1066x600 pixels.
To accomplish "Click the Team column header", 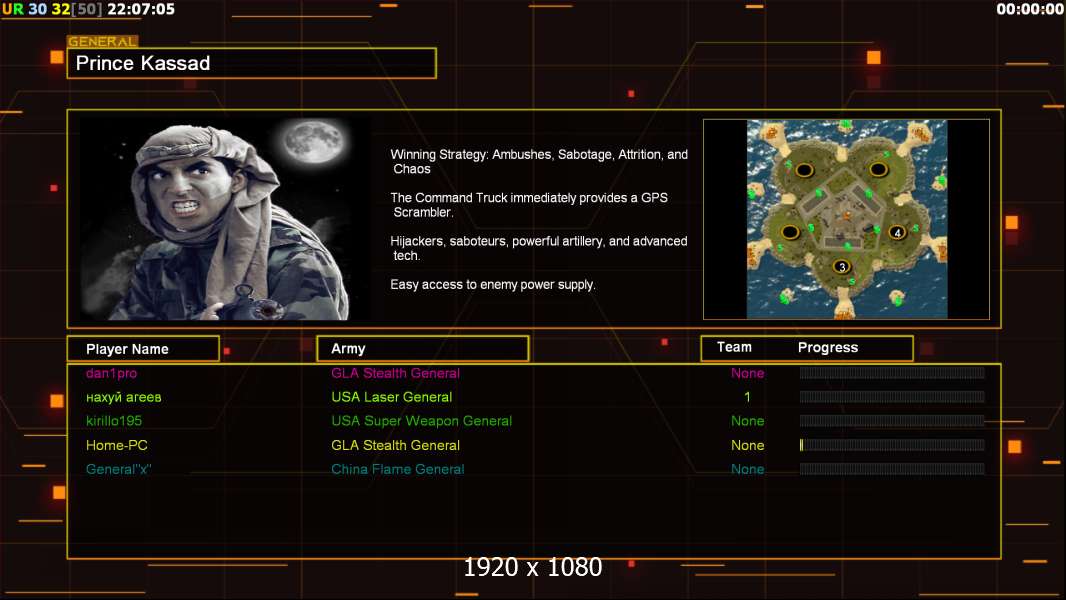I will pyautogui.click(x=734, y=347).
